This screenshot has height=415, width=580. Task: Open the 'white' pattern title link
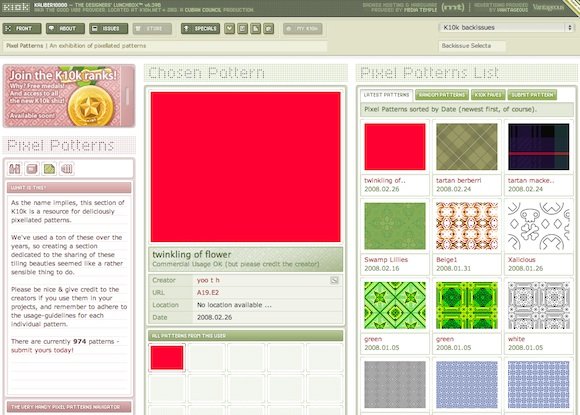pos(516,339)
